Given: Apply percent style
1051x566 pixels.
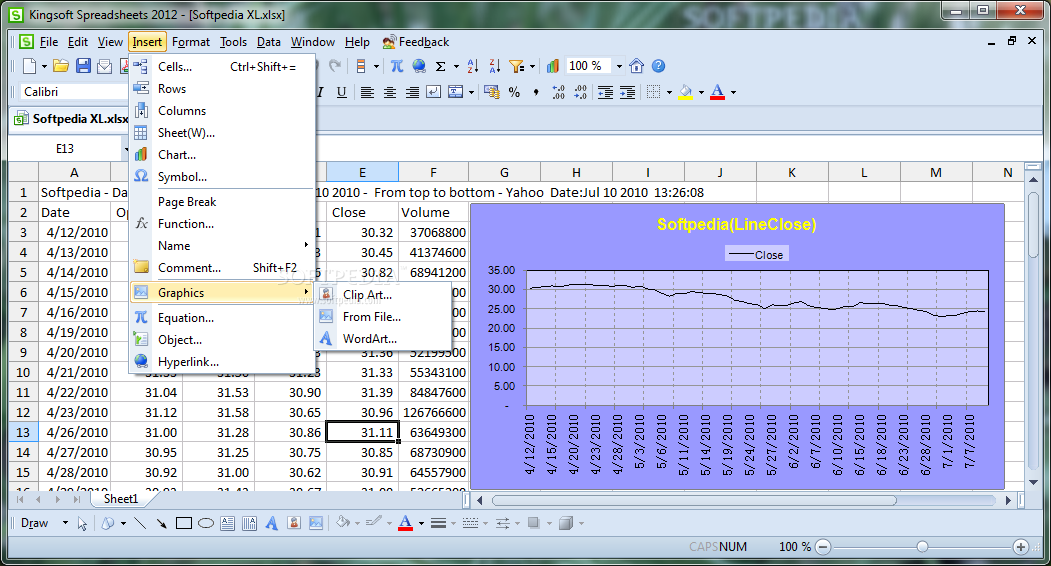Looking at the screenshot, I should (x=514, y=92).
